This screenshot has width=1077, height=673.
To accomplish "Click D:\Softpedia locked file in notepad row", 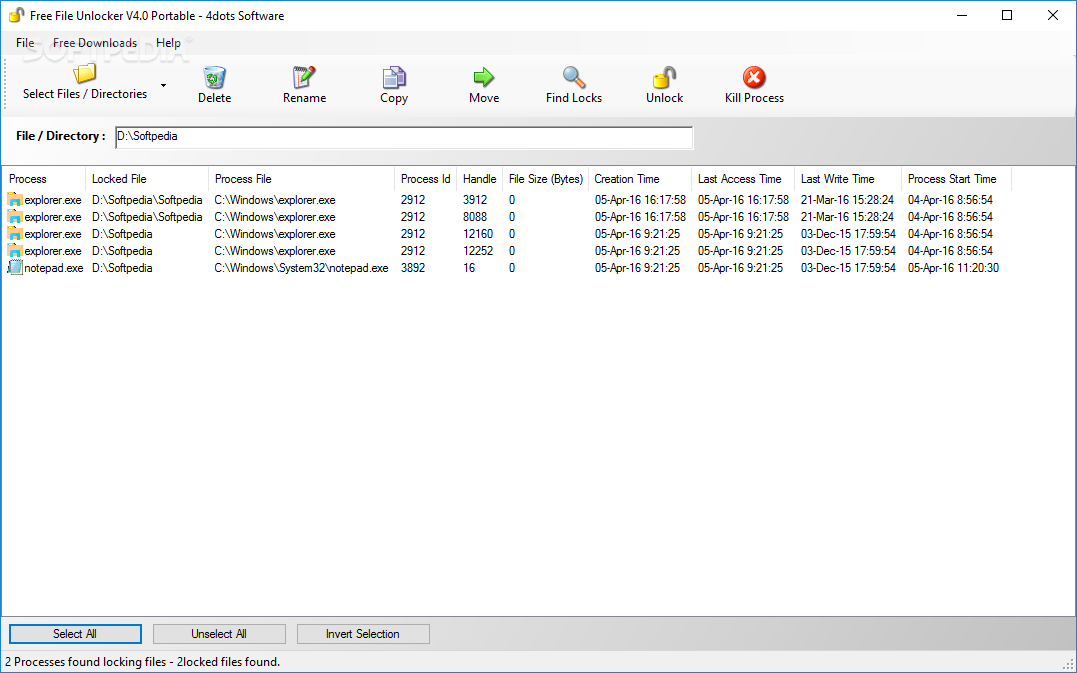I will 122,269.
